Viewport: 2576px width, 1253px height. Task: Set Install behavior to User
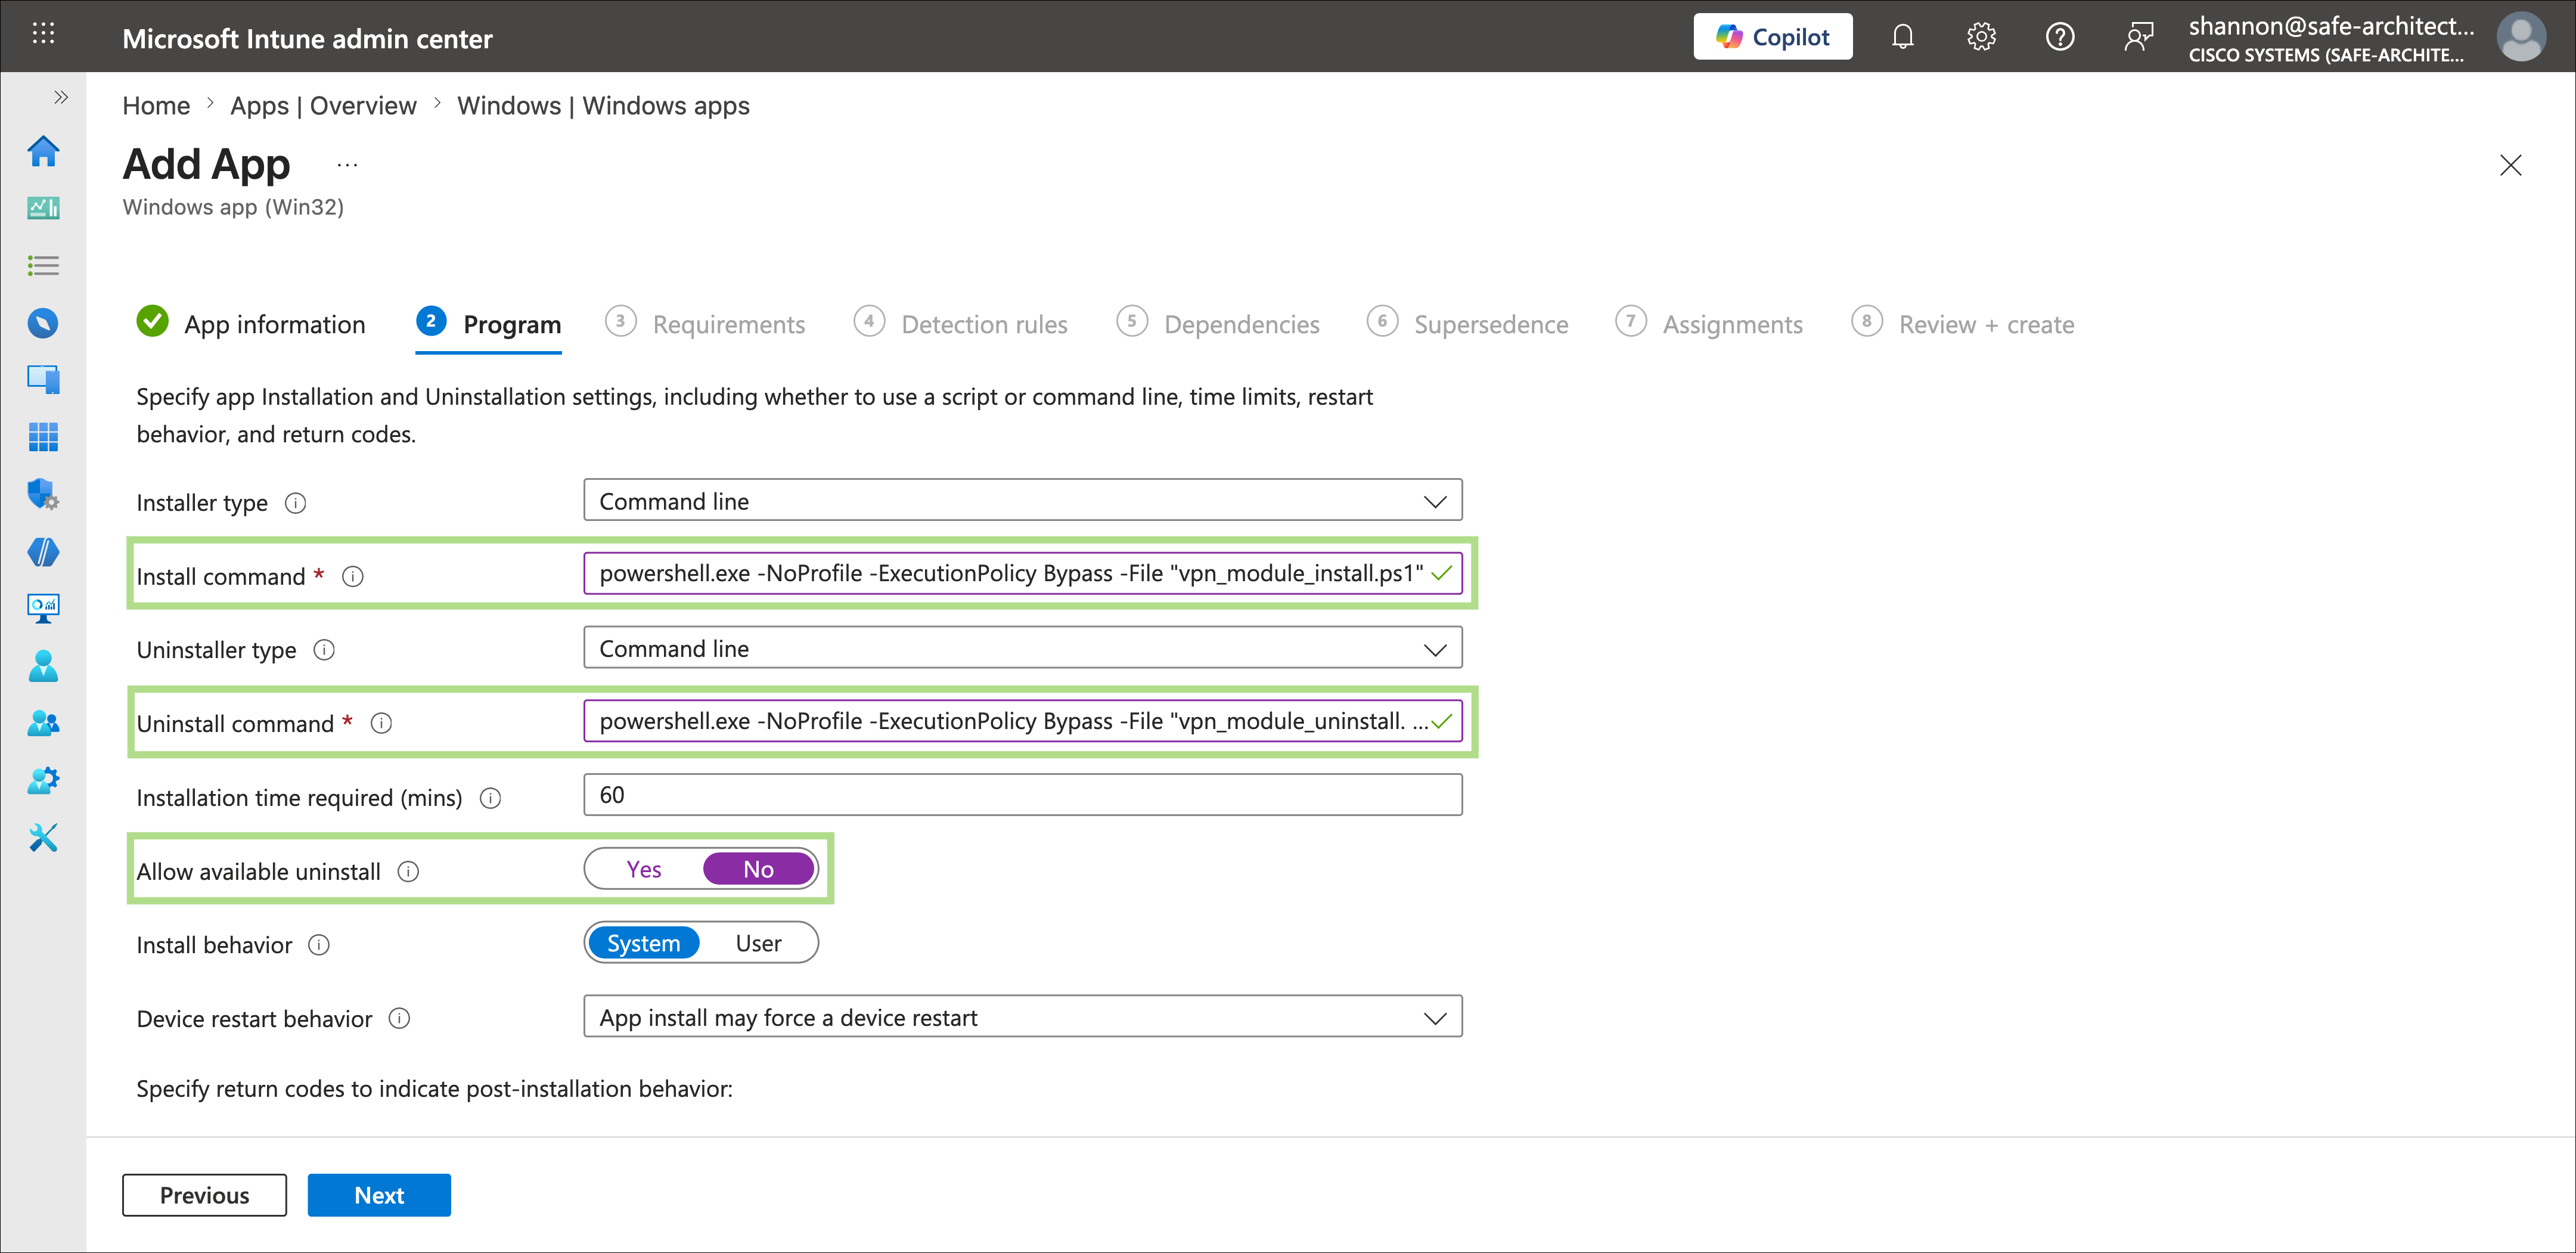point(758,943)
